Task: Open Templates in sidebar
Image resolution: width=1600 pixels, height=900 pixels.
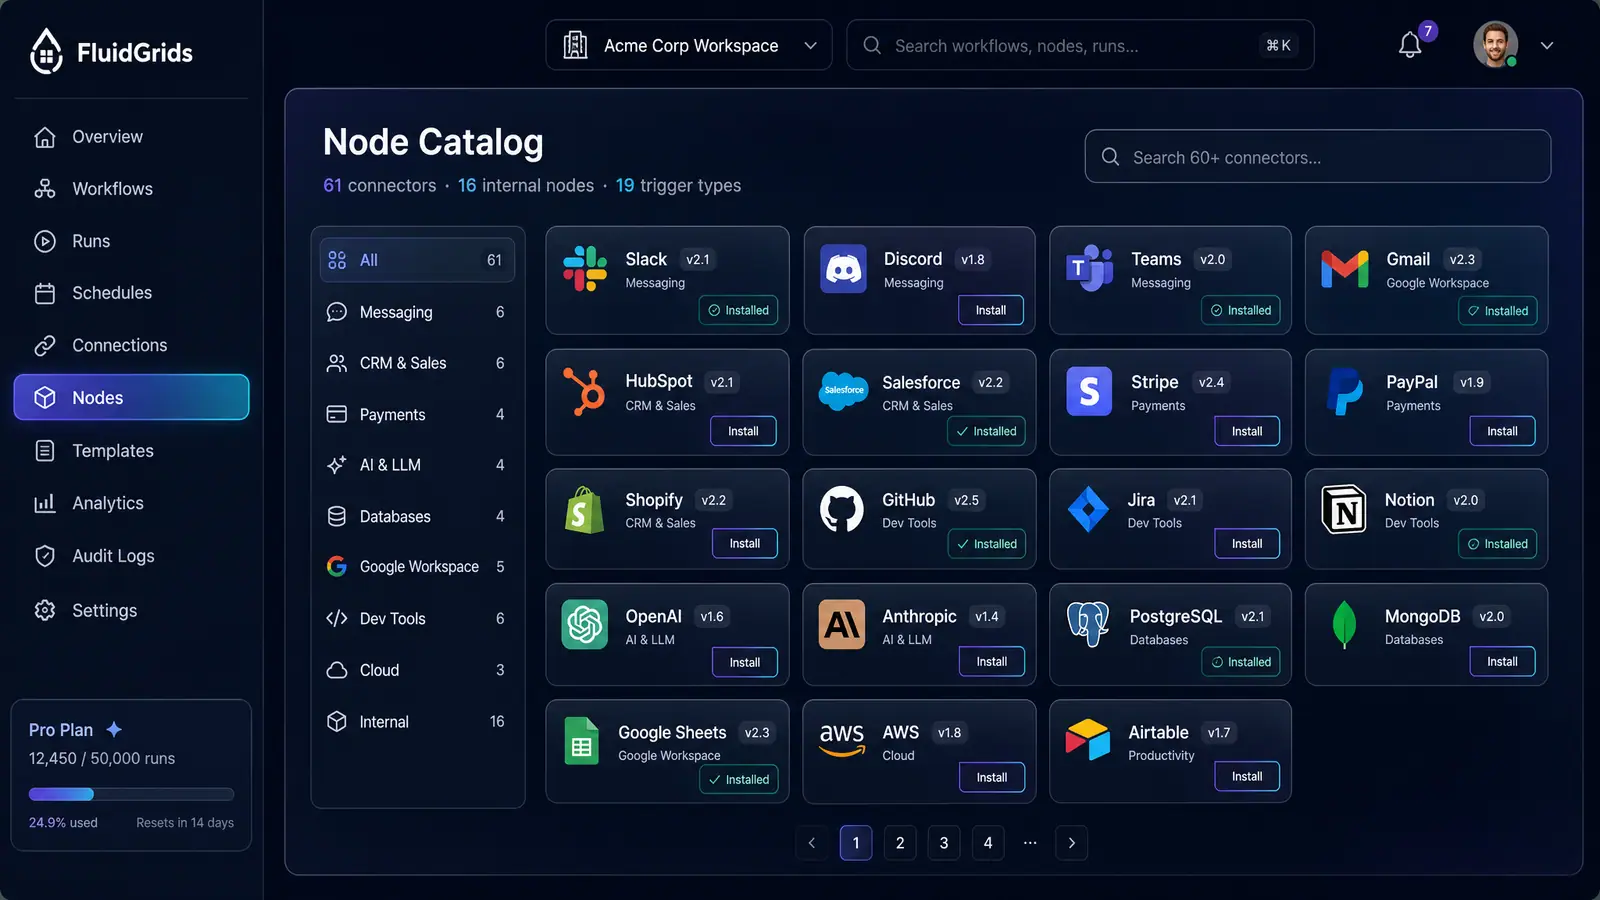Action: pyautogui.click(x=131, y=451)
